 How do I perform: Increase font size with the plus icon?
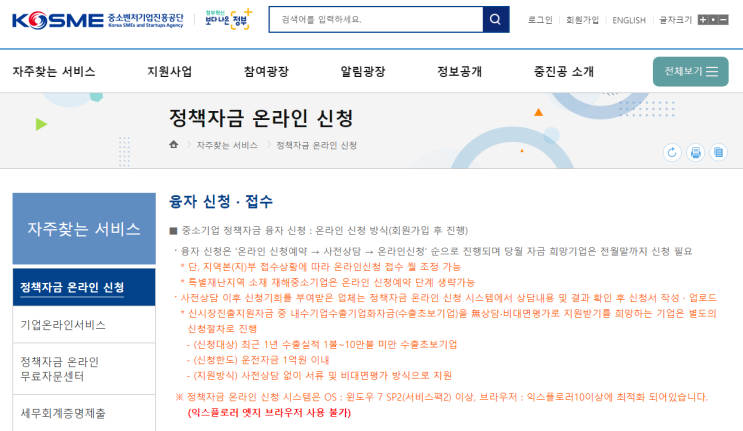(703, 20)
